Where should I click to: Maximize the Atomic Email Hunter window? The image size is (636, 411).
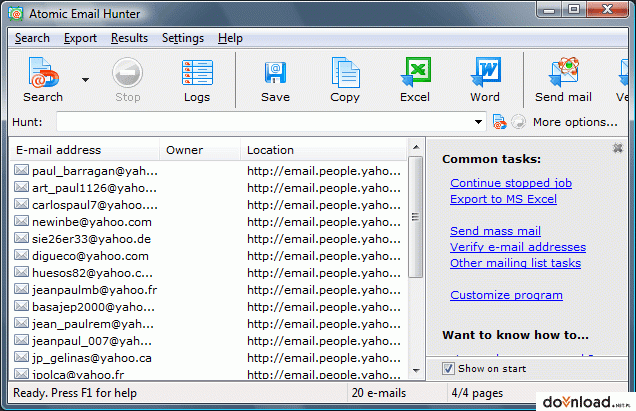pos(574,9)
